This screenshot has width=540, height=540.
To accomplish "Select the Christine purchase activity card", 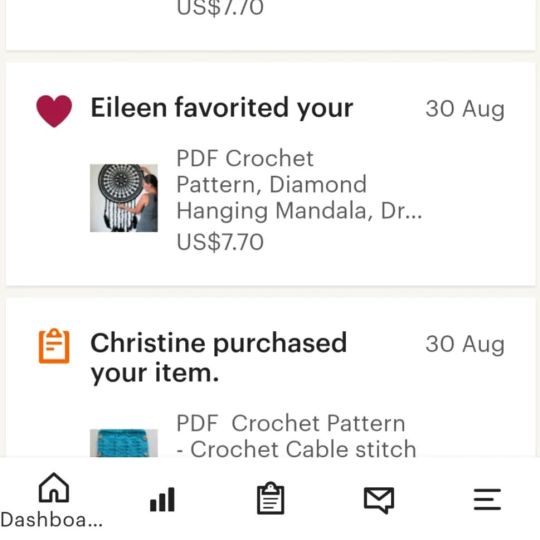I will [x=271, y=378].
